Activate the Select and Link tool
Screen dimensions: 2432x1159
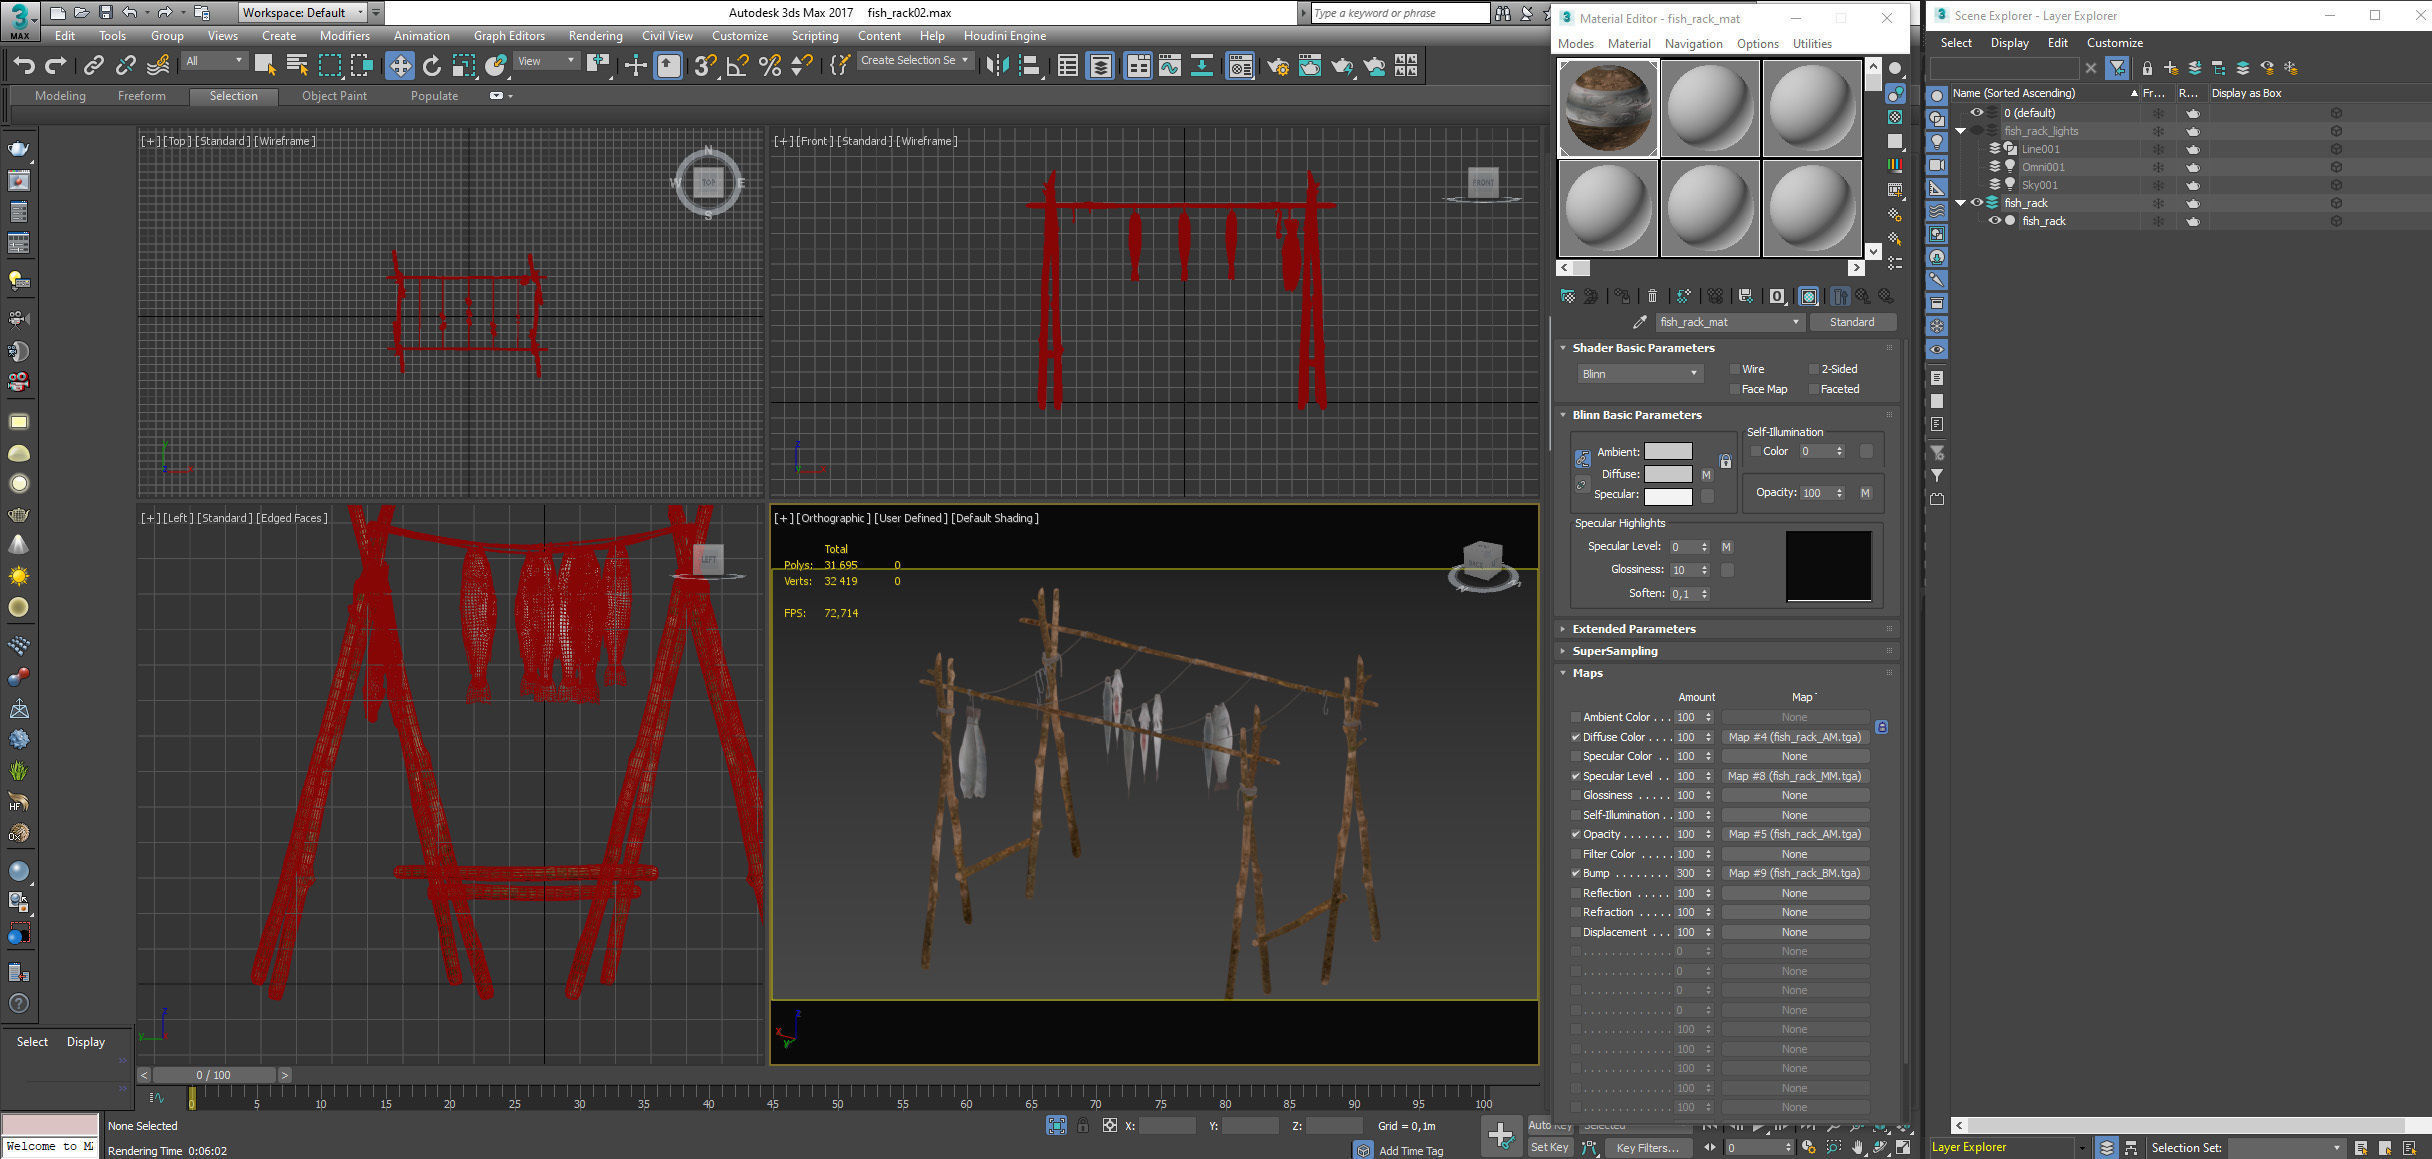(93, 66)
